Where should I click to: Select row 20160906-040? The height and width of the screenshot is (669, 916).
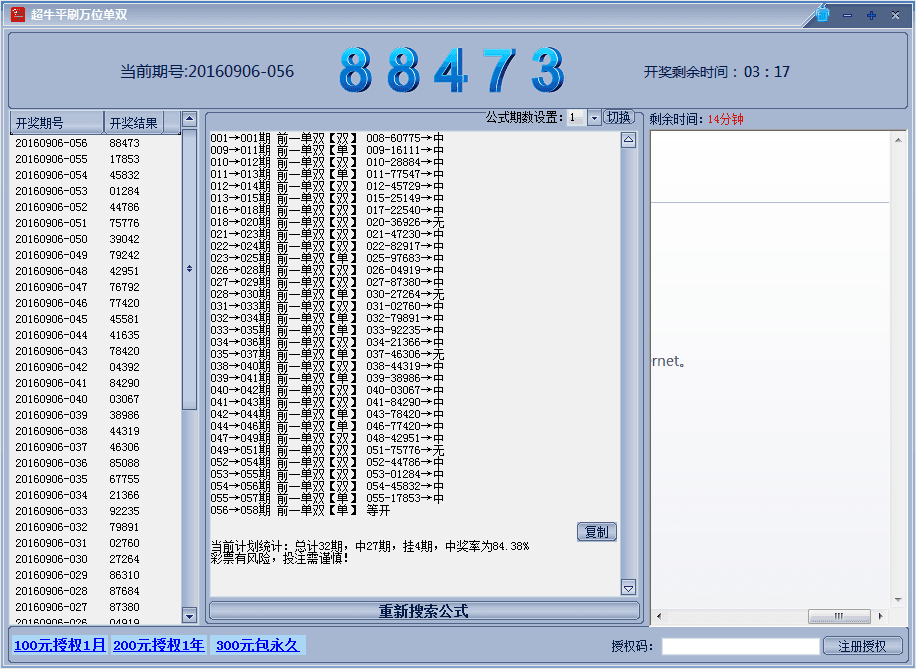click(95, 399)
